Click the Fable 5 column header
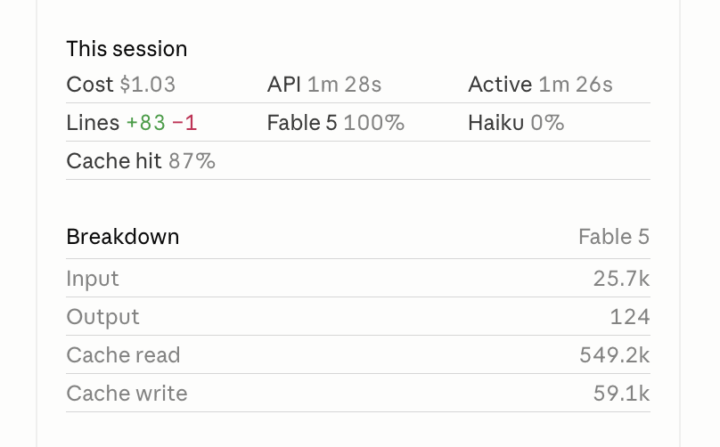The image size is (720, 447). (x=614, y=237)
